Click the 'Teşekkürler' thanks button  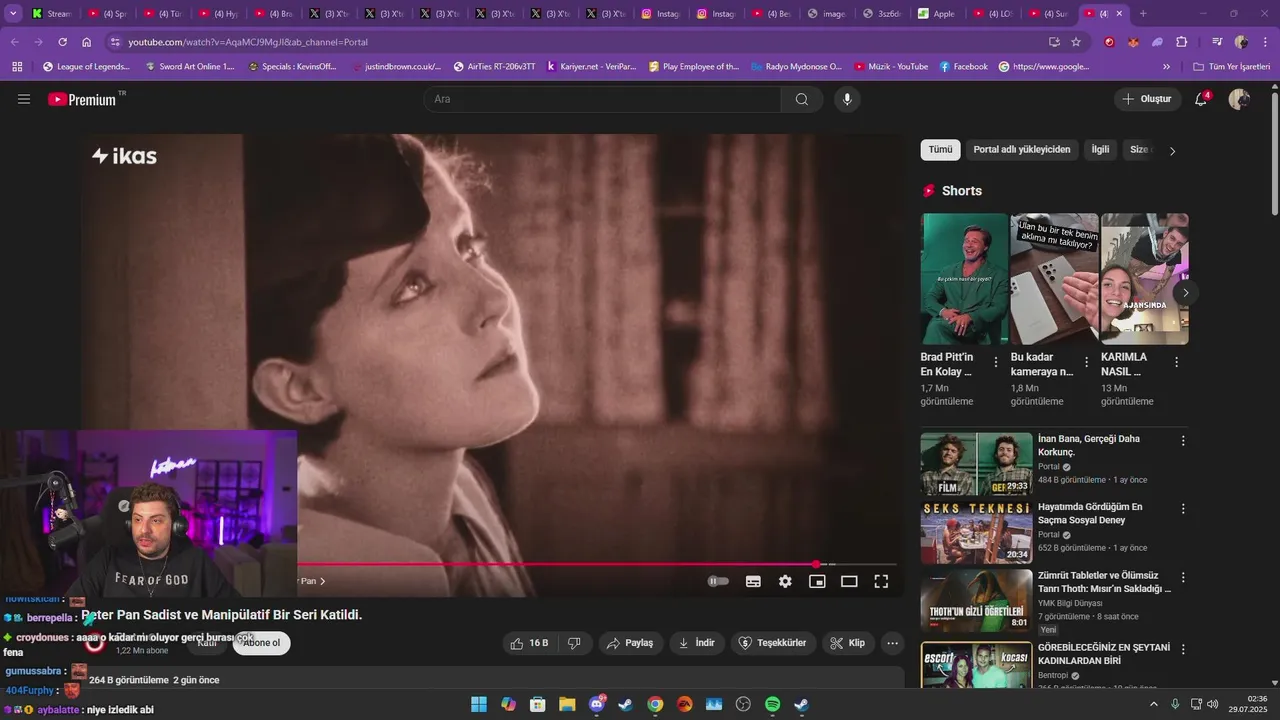tap(773, 643)
